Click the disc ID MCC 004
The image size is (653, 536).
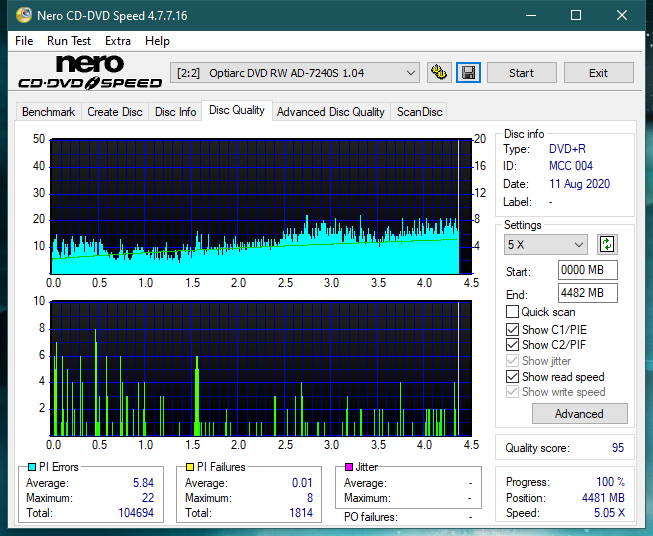point(571,166)
